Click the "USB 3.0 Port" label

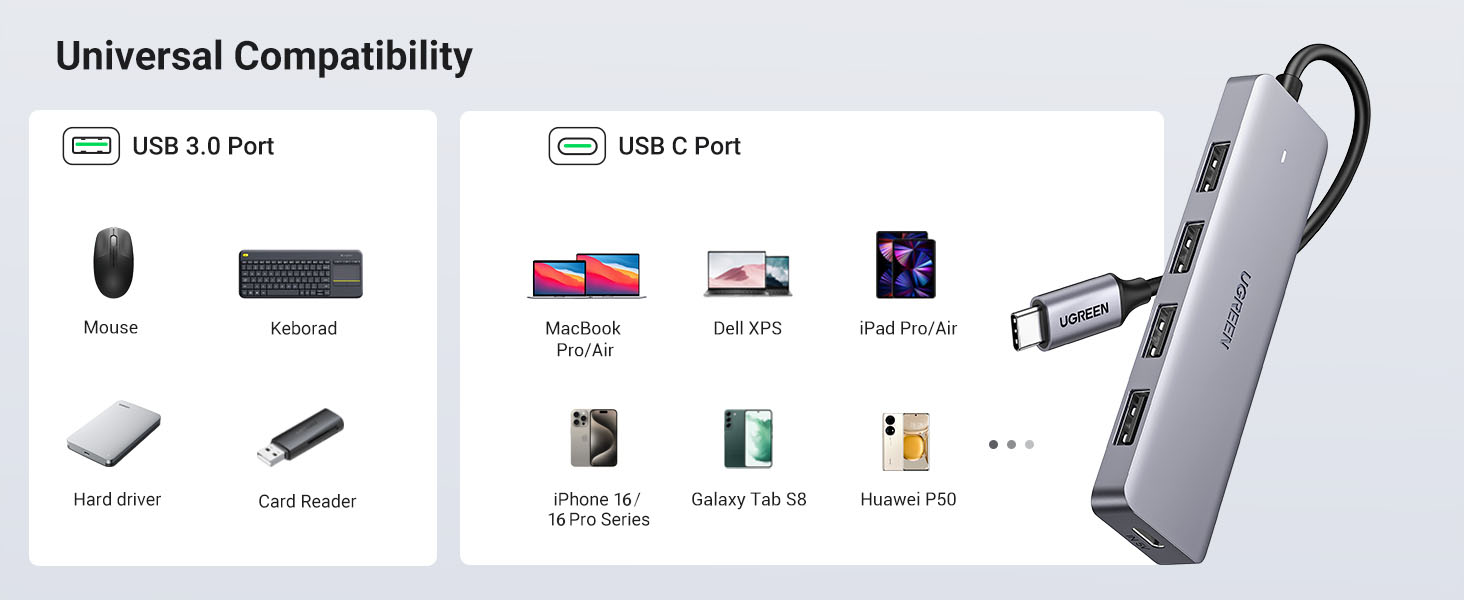(203, 146)
